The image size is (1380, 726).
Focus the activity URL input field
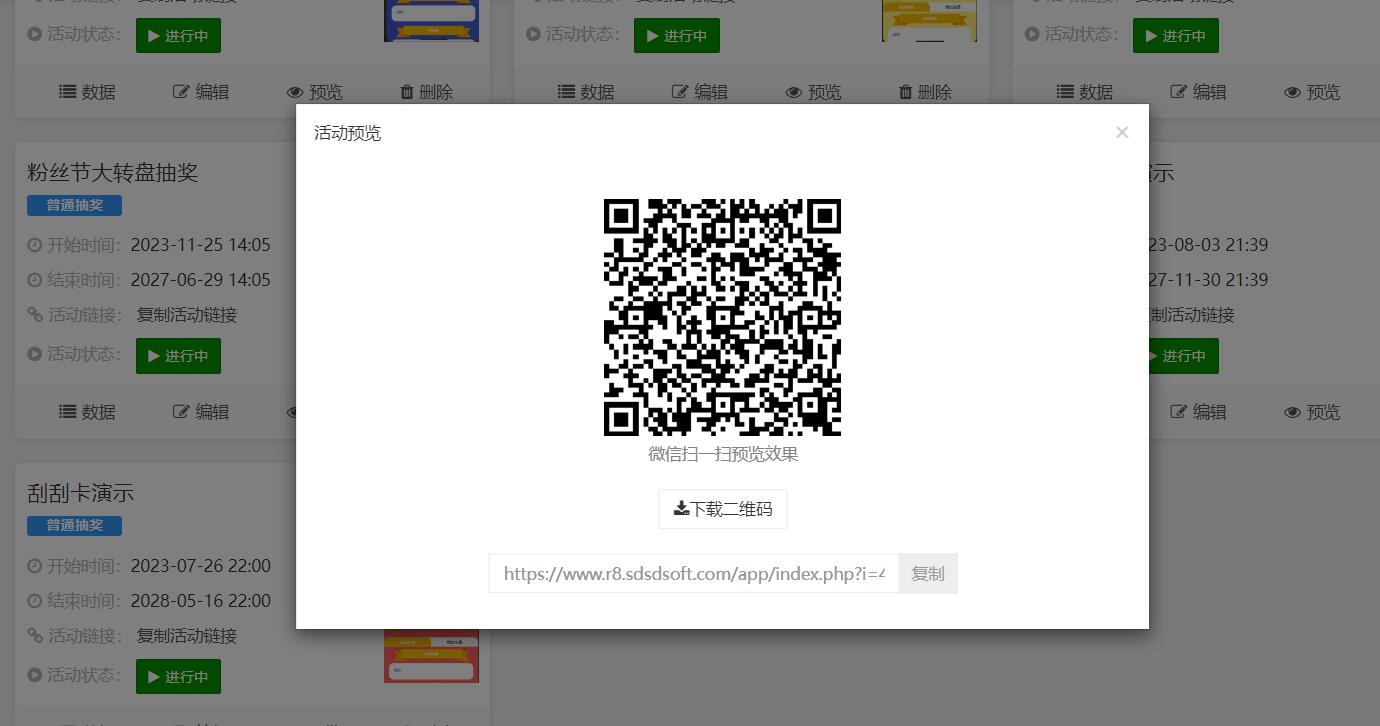694,574
